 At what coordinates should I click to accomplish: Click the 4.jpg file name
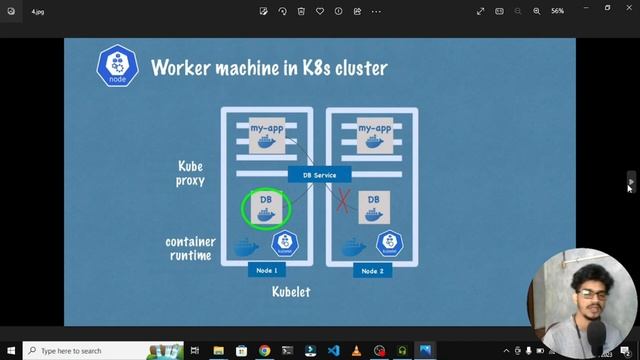pos(38,12)
